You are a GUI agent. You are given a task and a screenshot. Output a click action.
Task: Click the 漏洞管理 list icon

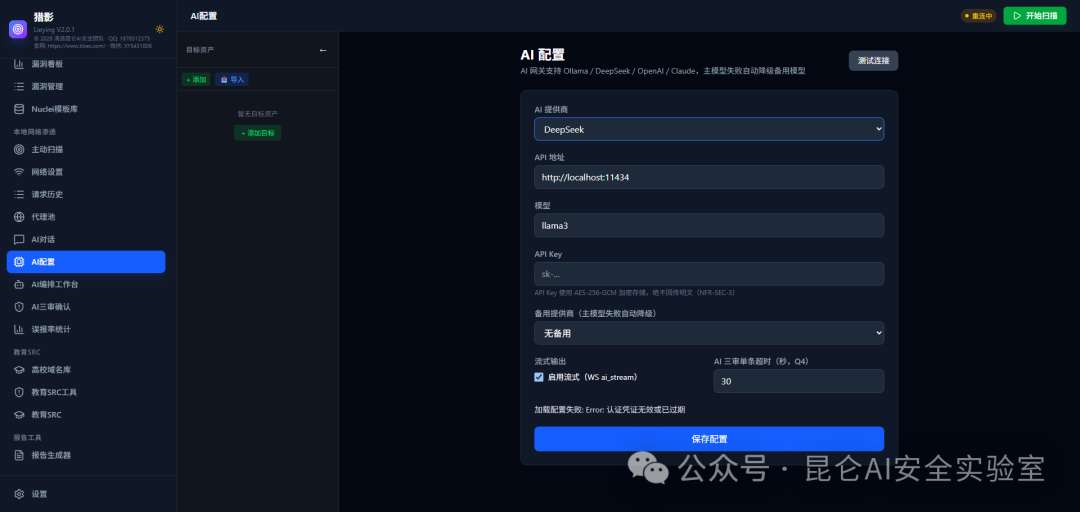(x=19, y=87)
